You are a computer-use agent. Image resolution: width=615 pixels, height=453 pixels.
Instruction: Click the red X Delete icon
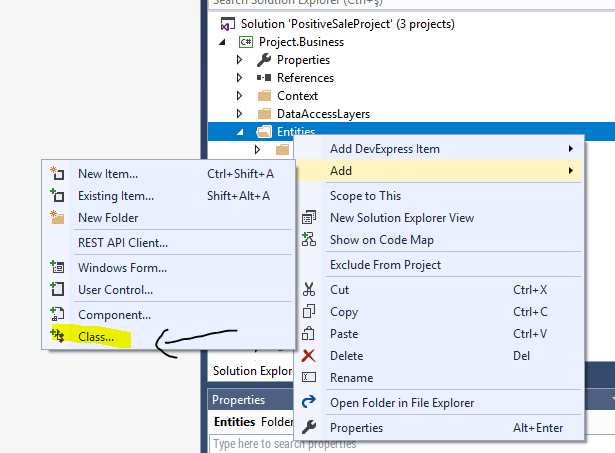[x=309, y=355]
